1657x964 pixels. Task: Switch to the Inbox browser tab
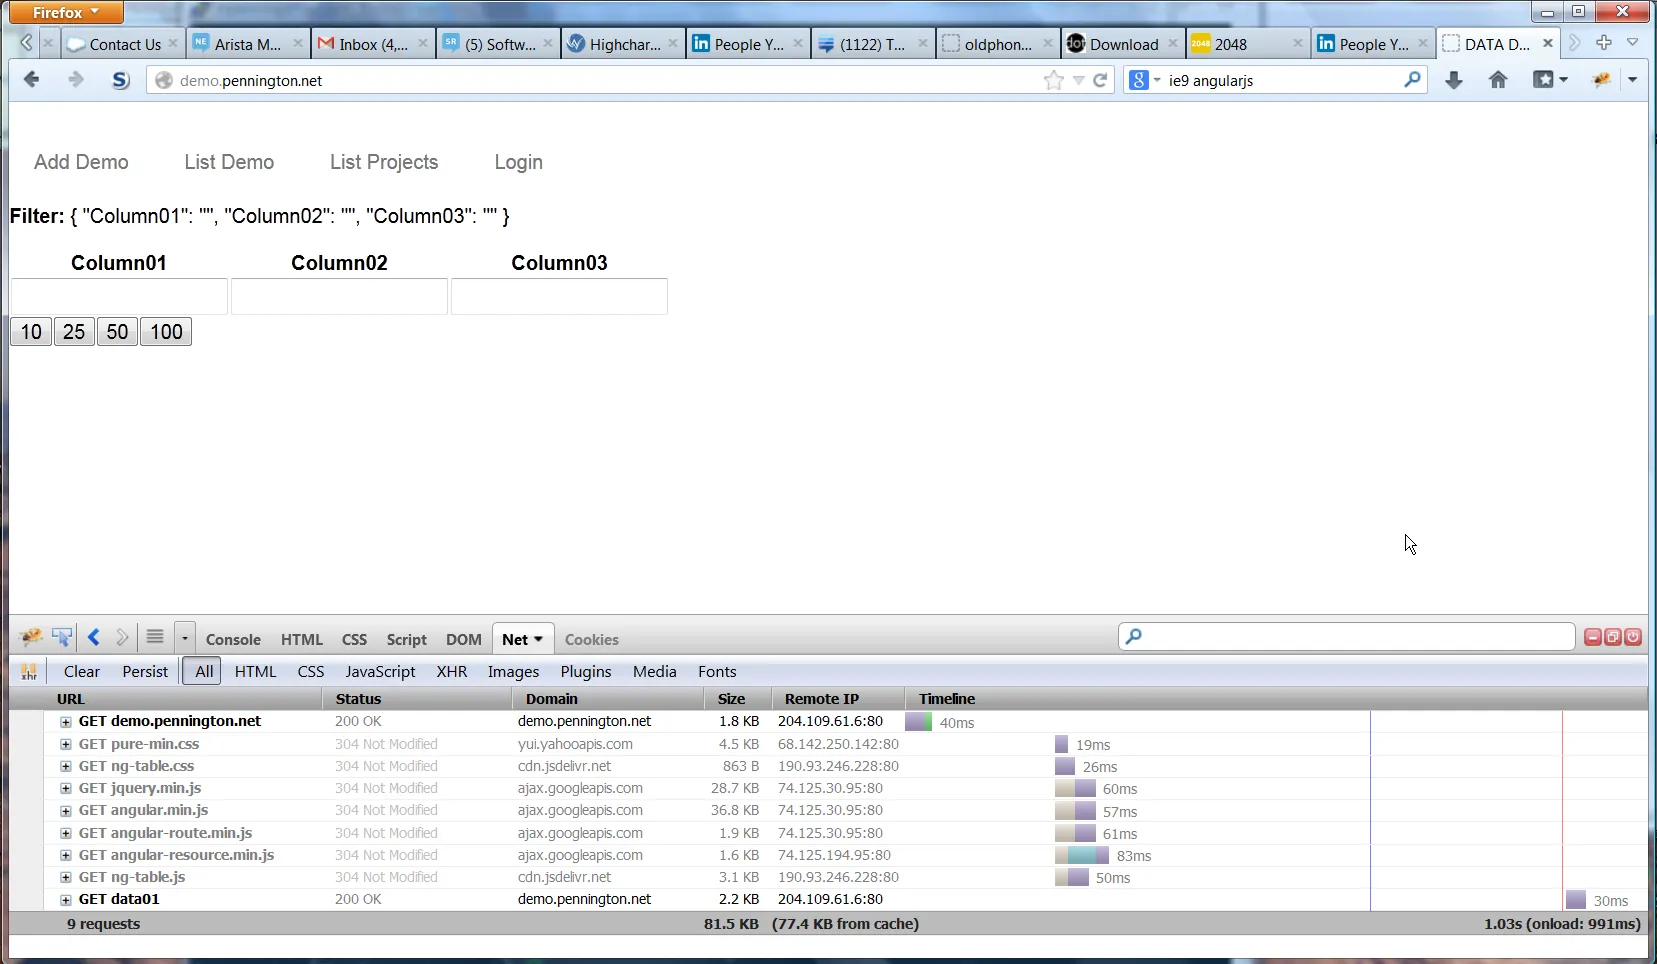click(x=373, y=43)
